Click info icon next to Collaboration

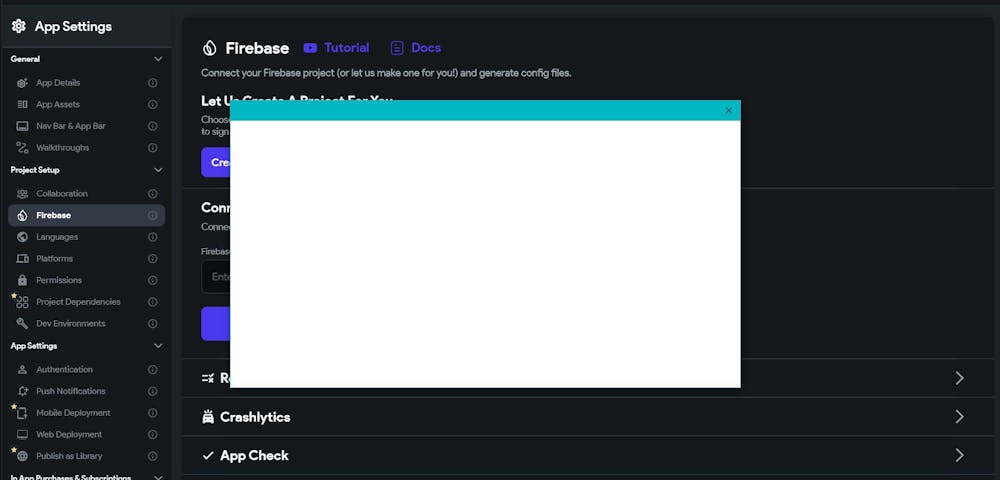[152, 194]
